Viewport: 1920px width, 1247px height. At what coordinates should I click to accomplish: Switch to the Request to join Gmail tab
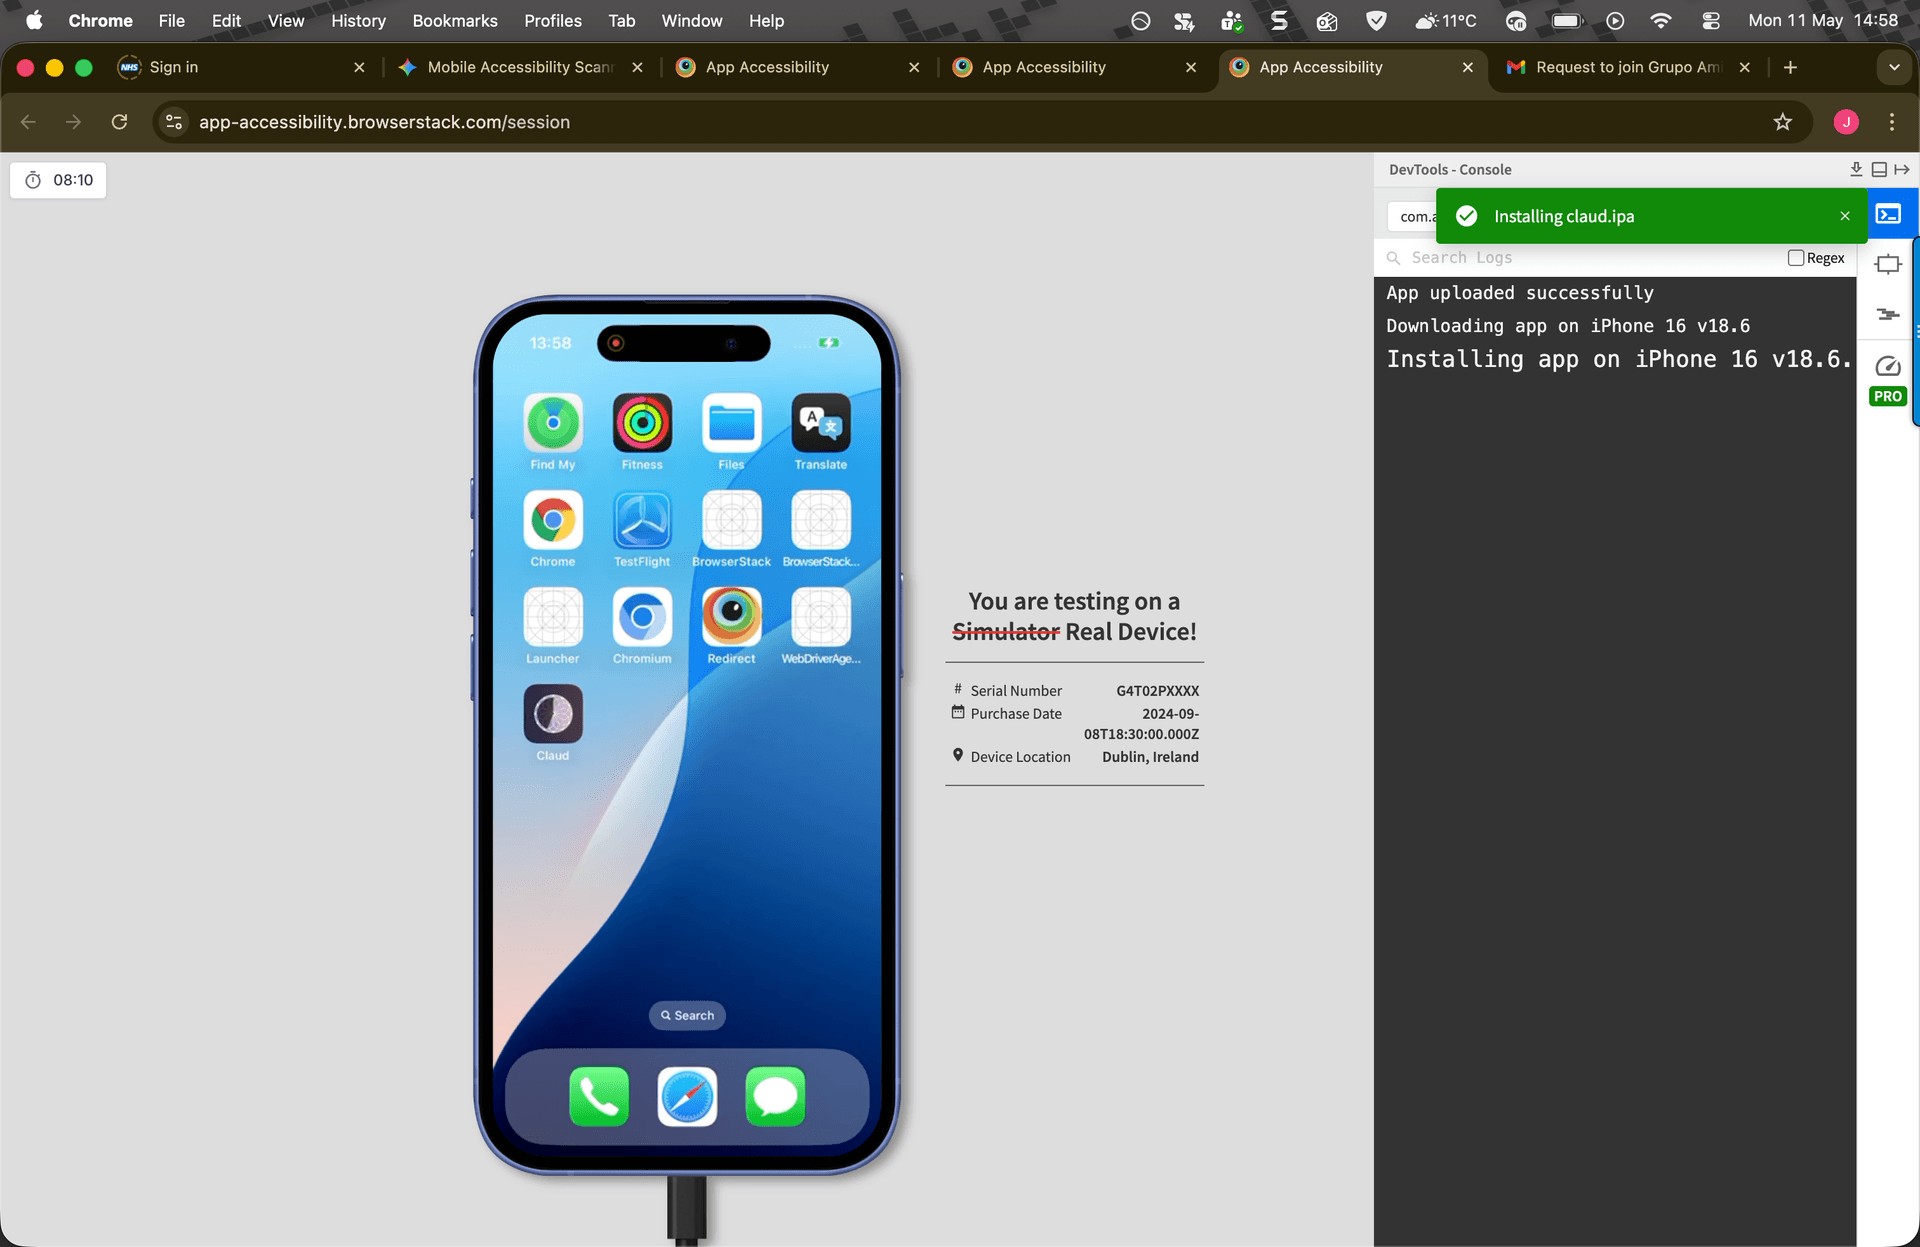point(1629,67)
